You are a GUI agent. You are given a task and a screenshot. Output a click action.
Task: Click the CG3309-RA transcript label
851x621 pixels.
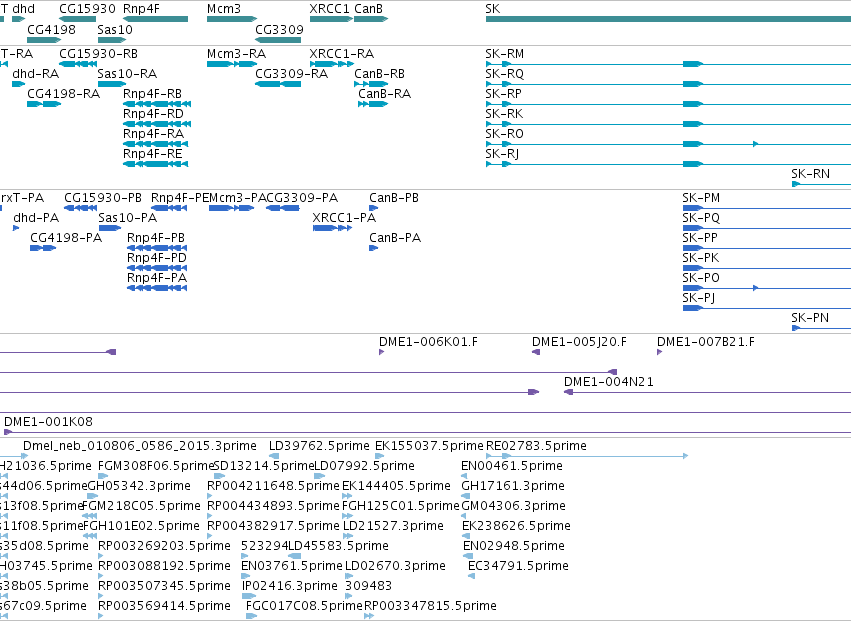click(x=291, y=74)
